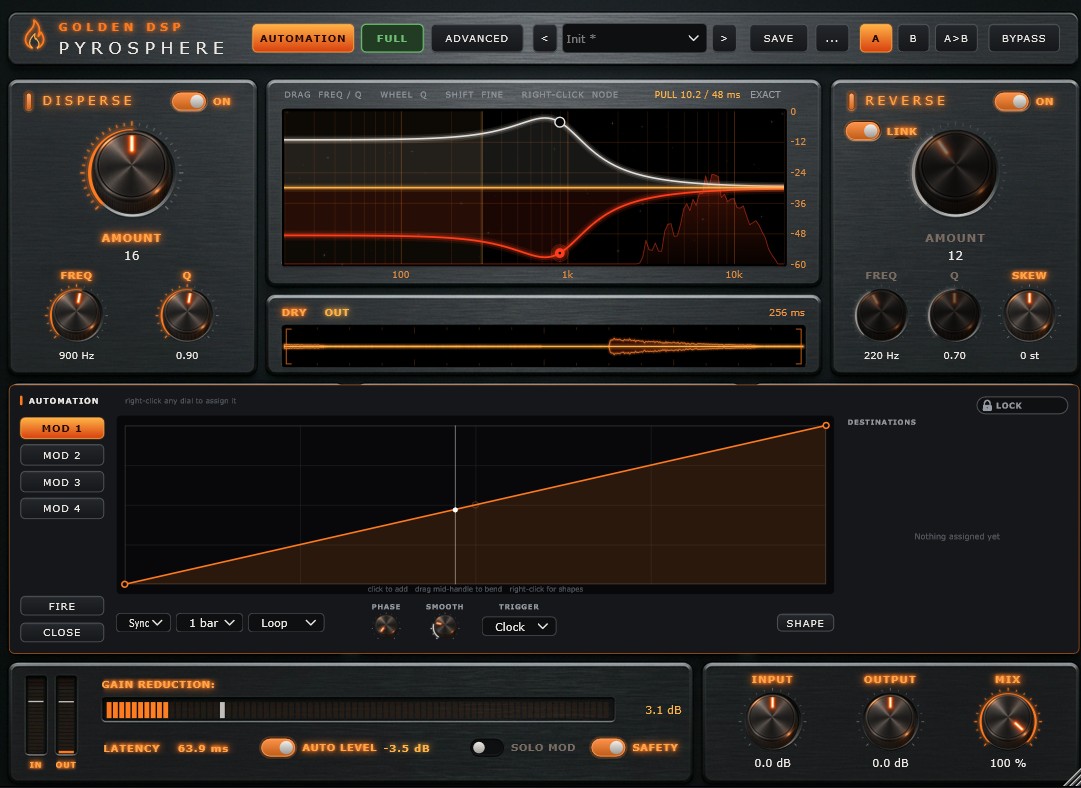This screenshot has width=1081, height=788.
Task: Click the three-dots more options button
Action: click(x=832, y=39)
